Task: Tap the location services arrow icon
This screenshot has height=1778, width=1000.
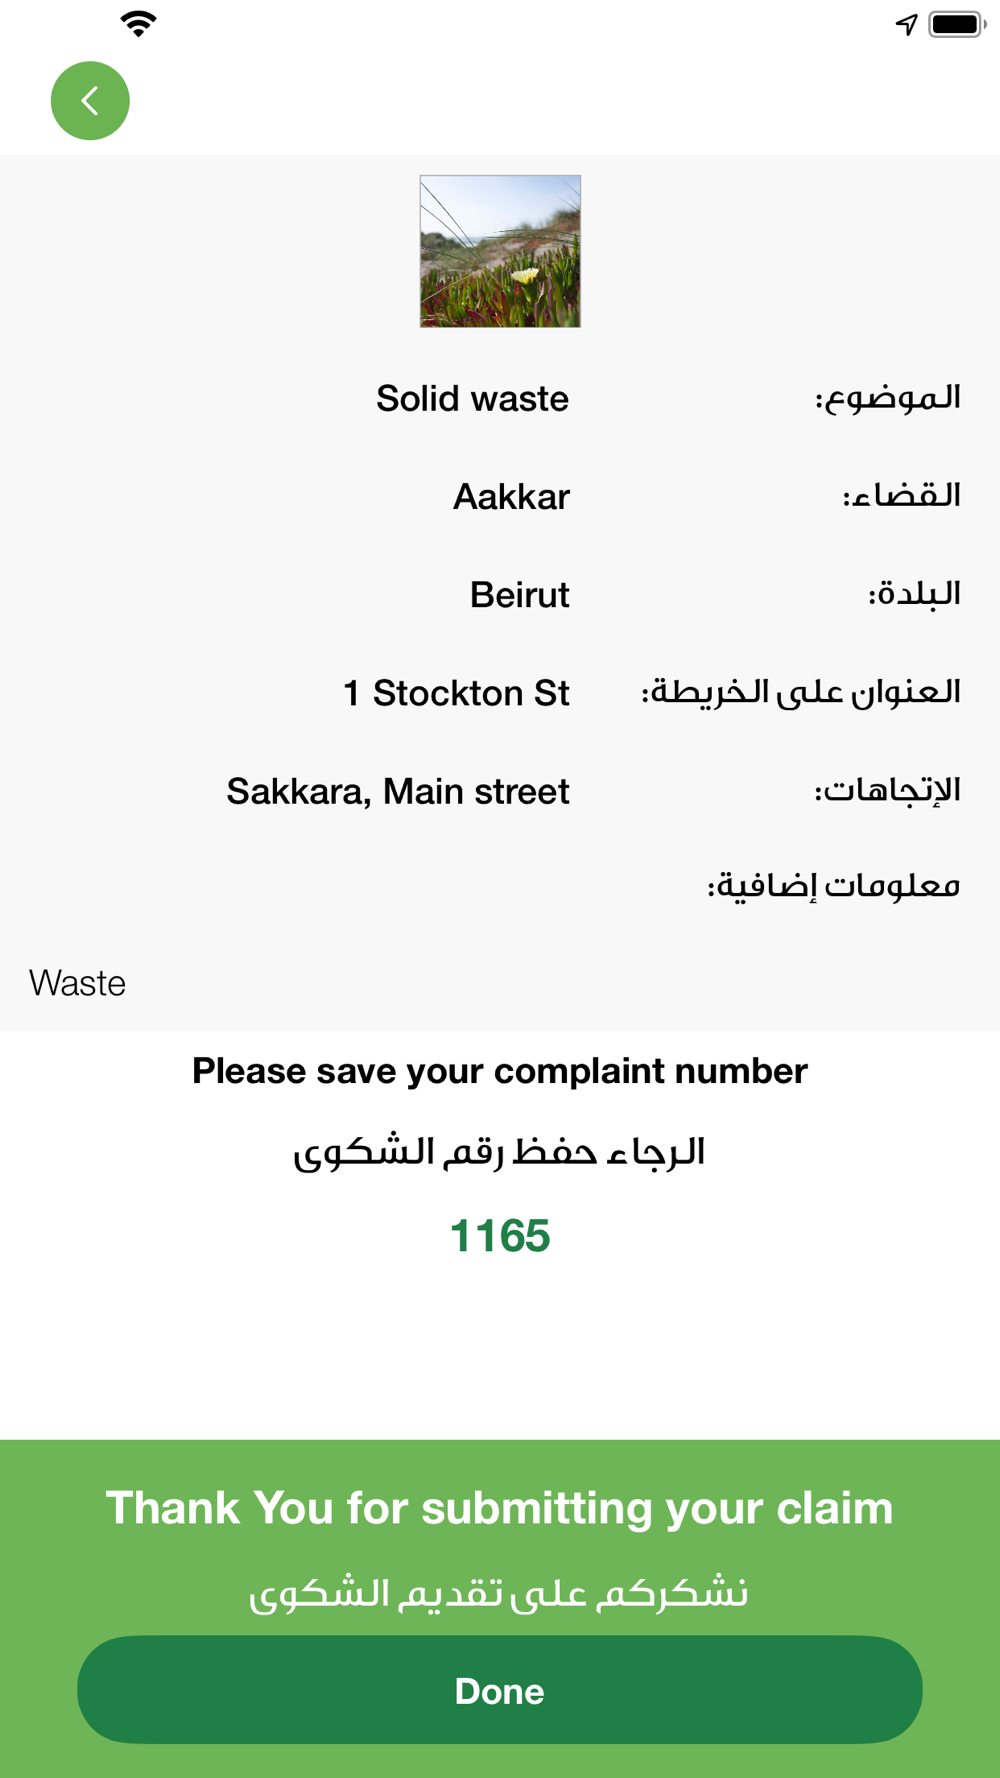Action: pyautogui.click(x=906, y=24)
